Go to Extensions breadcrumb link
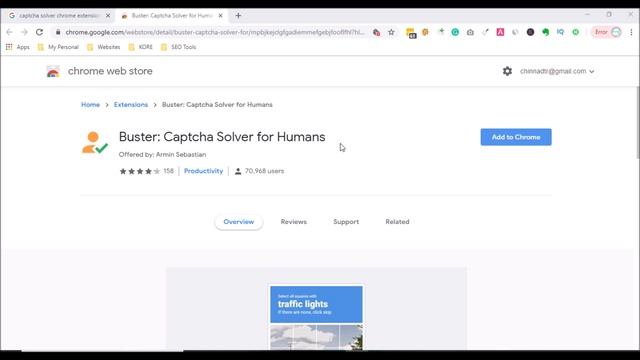Viewport: 640px width, 360px height. (131, 104)
